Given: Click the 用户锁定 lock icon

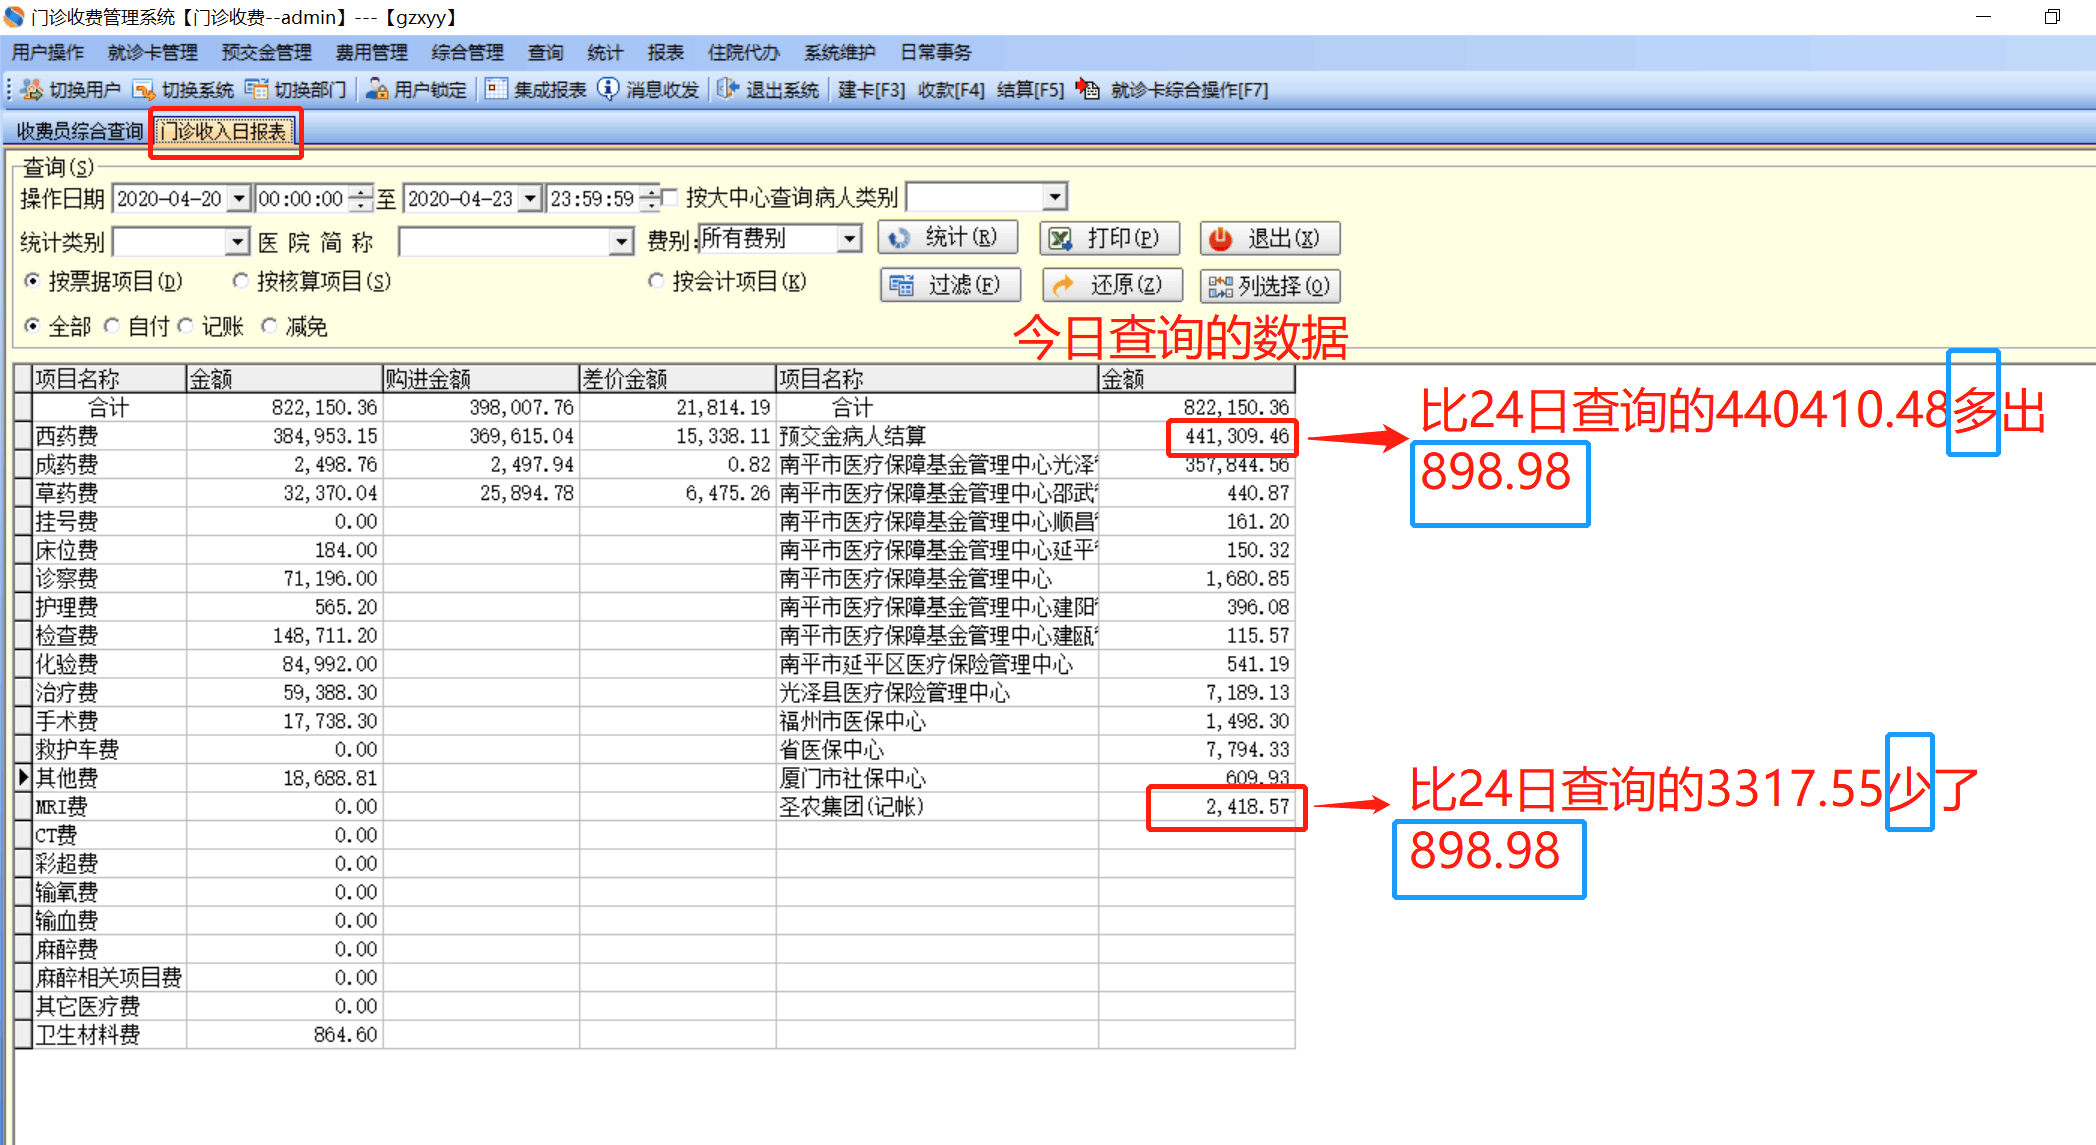Looking at the screenshot, I should click(x=377, y=90).
